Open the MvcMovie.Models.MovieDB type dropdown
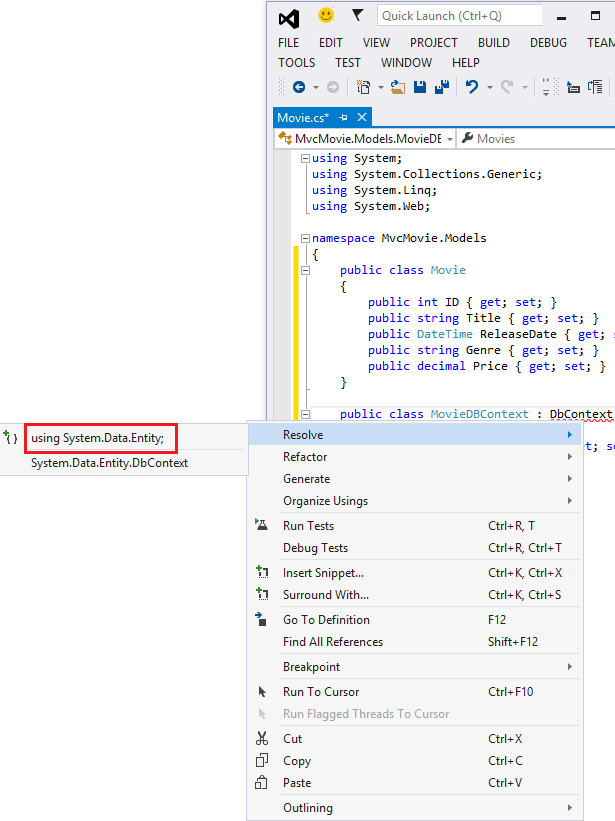Viewport: 615px width, 821px height. click(365, 139)
